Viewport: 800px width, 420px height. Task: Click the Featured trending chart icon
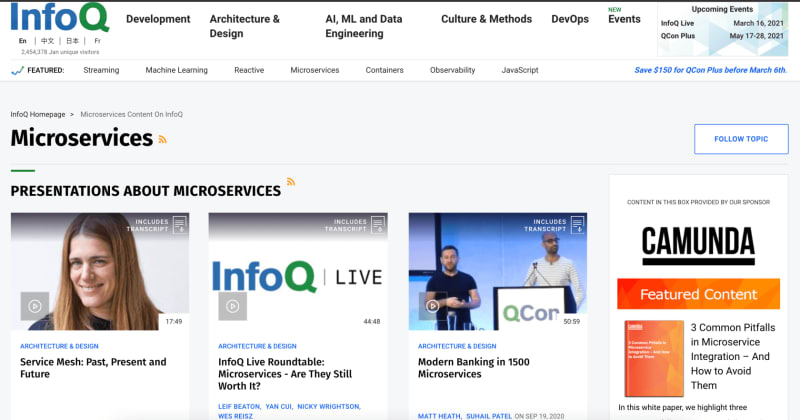(x=17, y=70)
